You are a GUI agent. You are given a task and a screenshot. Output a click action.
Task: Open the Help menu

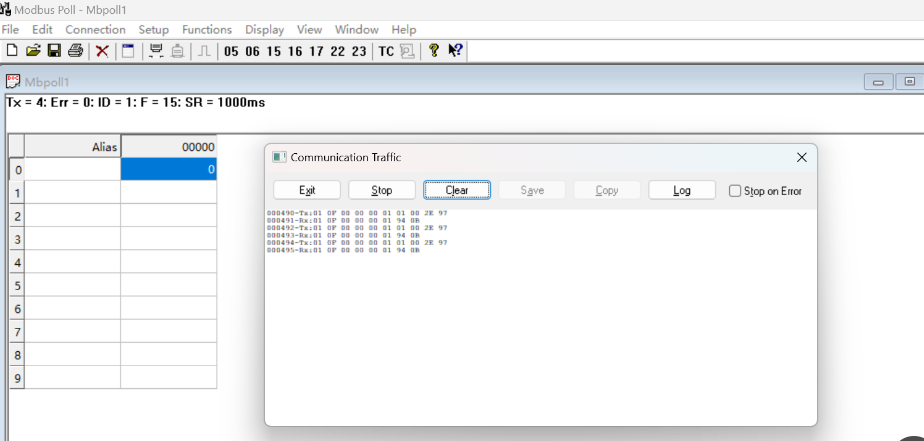click(404, 29)
